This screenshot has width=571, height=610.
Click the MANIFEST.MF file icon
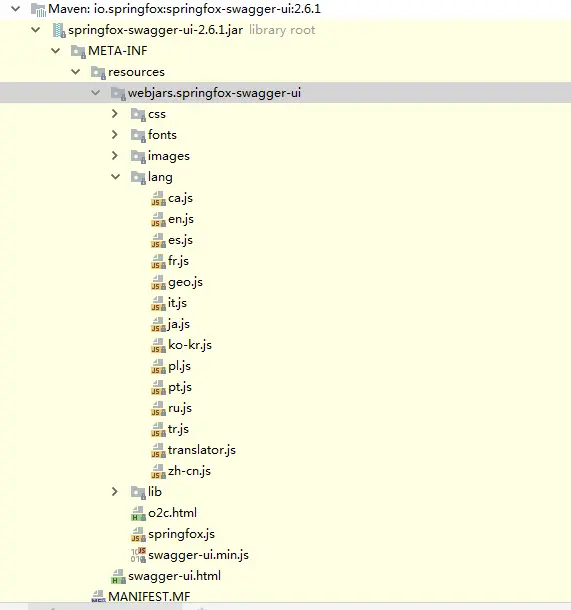98,596
